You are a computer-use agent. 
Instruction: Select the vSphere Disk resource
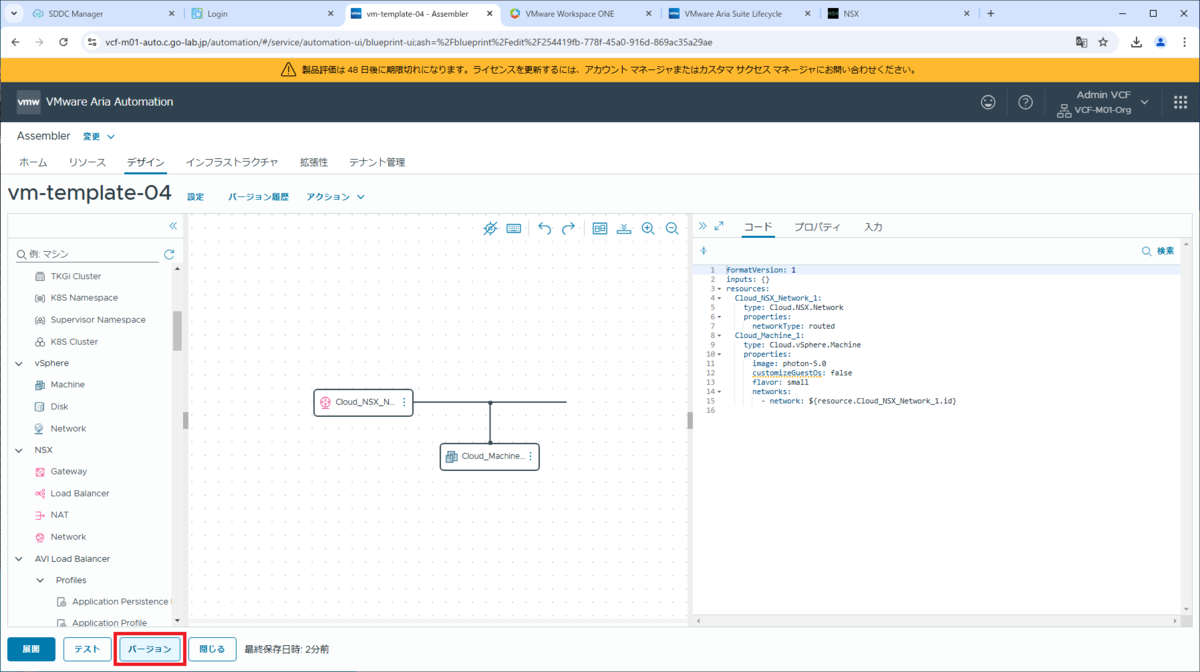pyautogui.click(x=59, y=407)
